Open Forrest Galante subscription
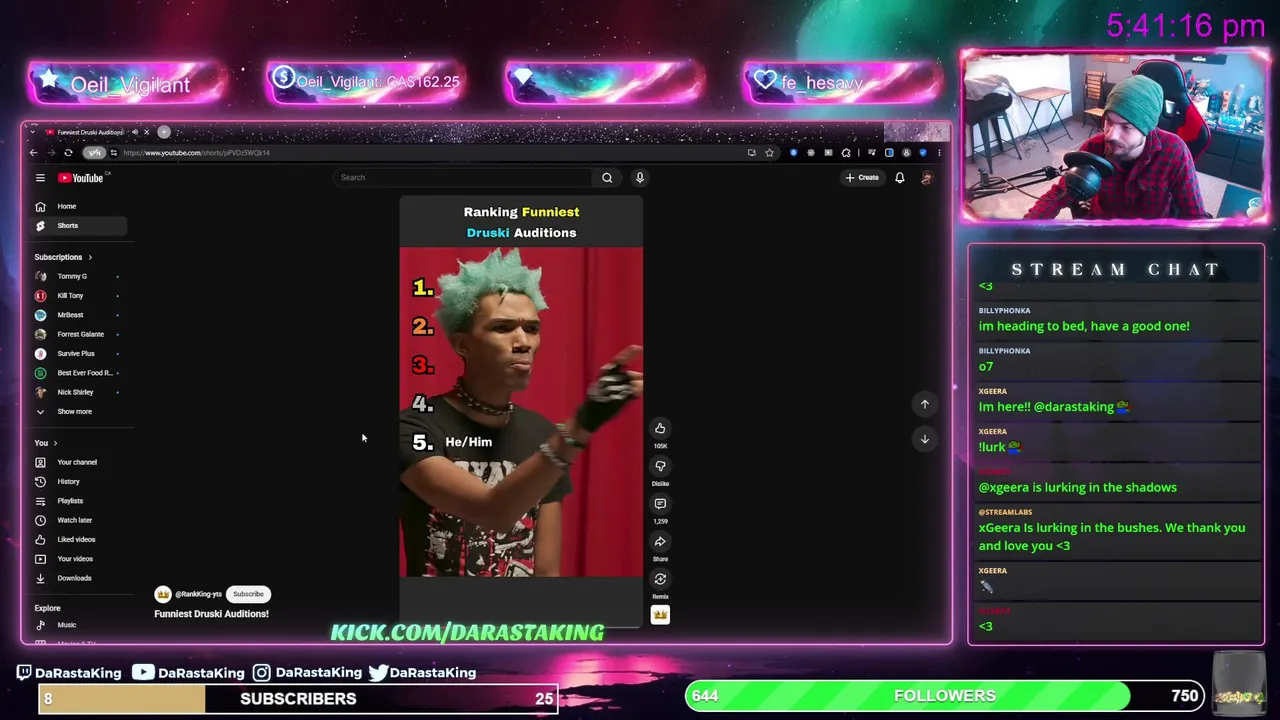Viewport: 1280px width, 720px height. click(x=79, y=334)
